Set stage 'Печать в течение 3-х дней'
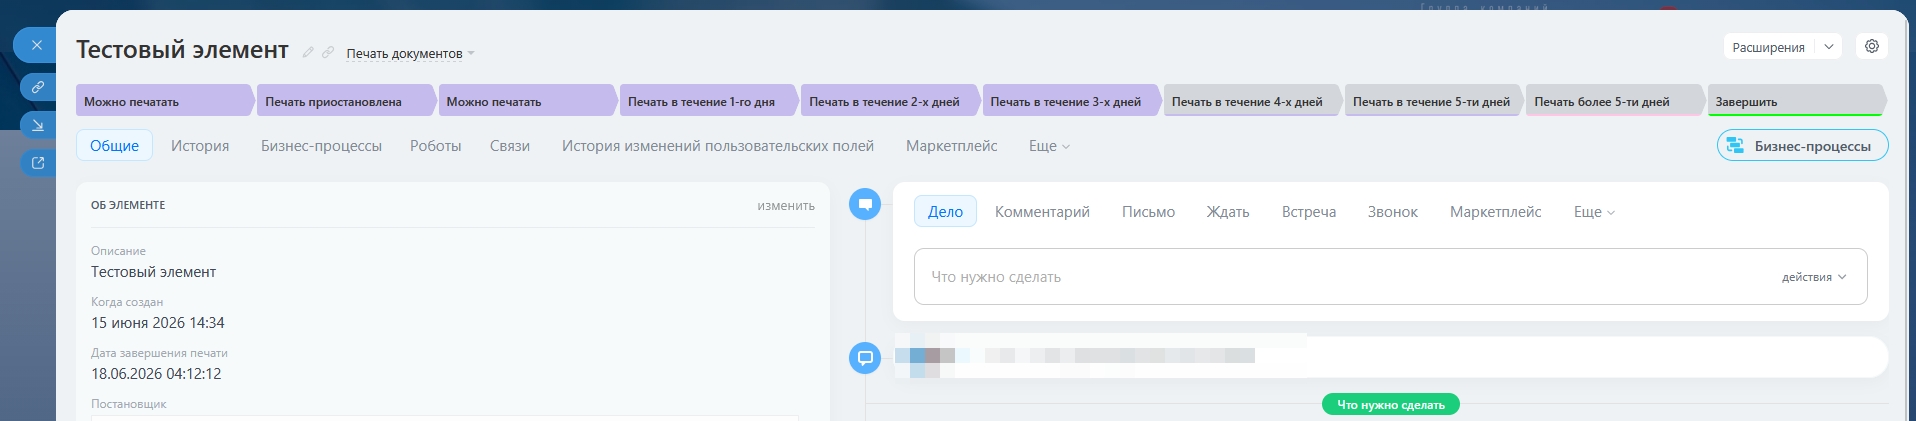 click(1071, 101)
